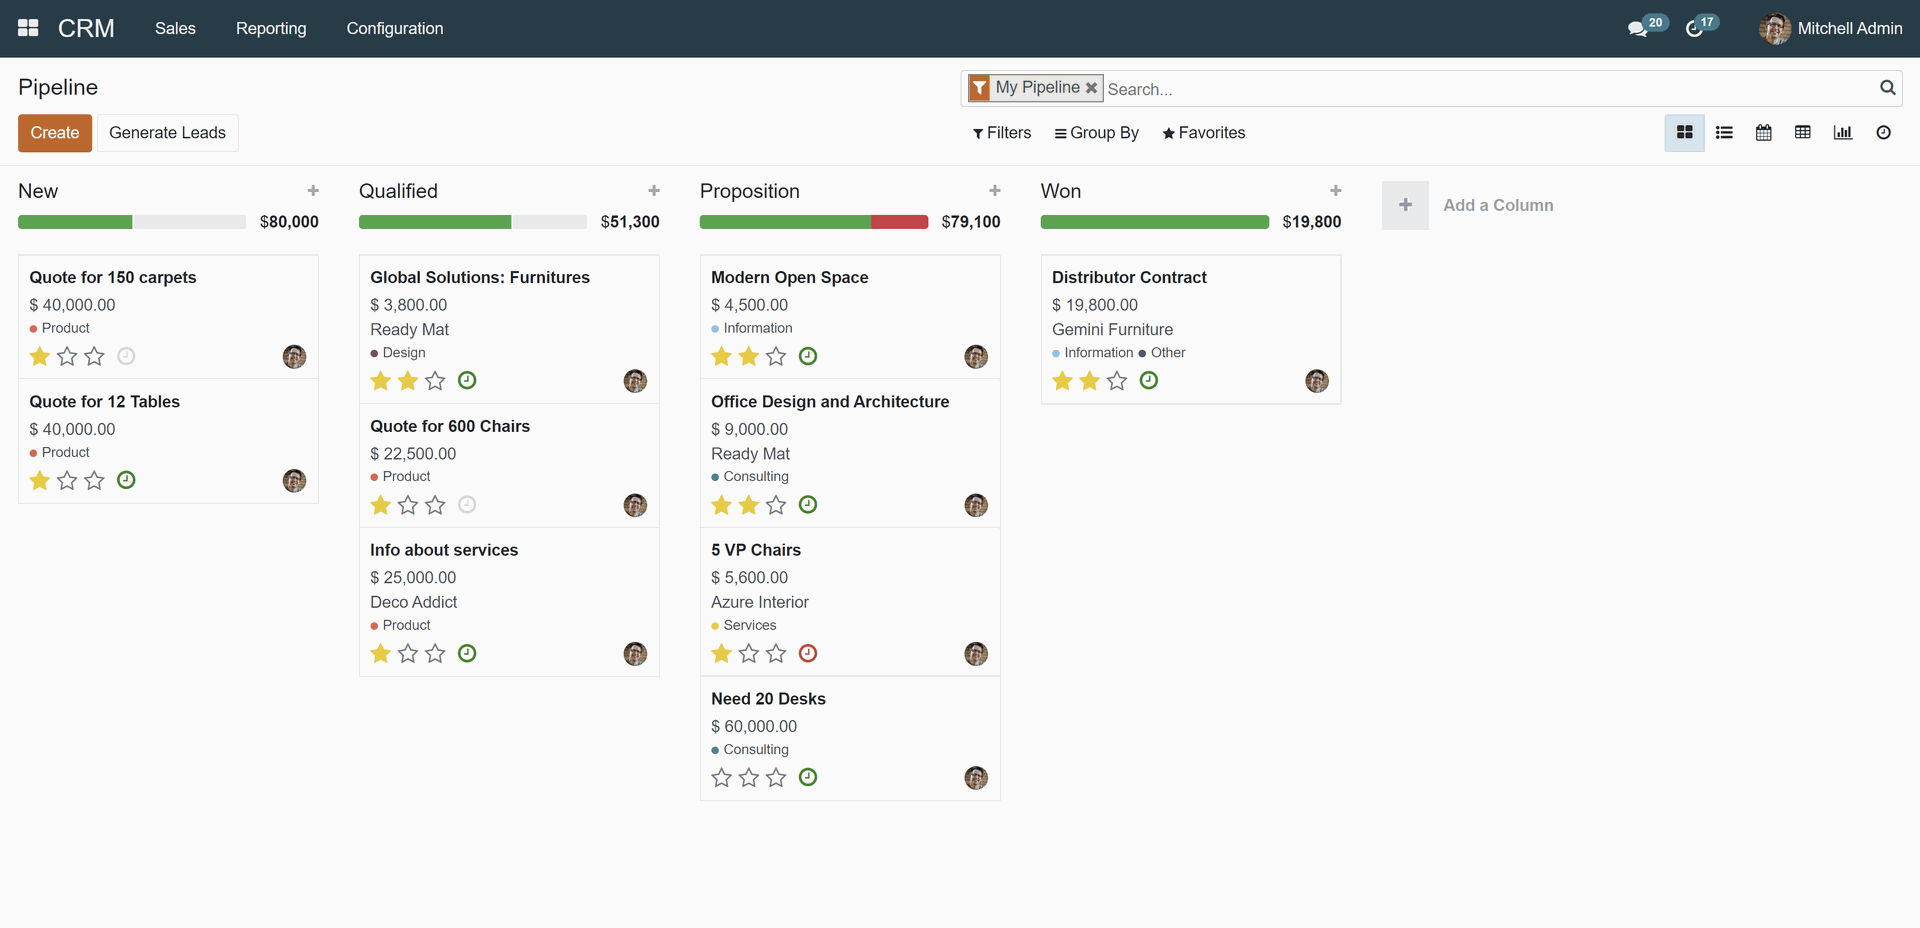Quick add a lead in Proposition column
Image resolution: width=1920 pixels, height=928 pixels.
[x=995, y=191]
